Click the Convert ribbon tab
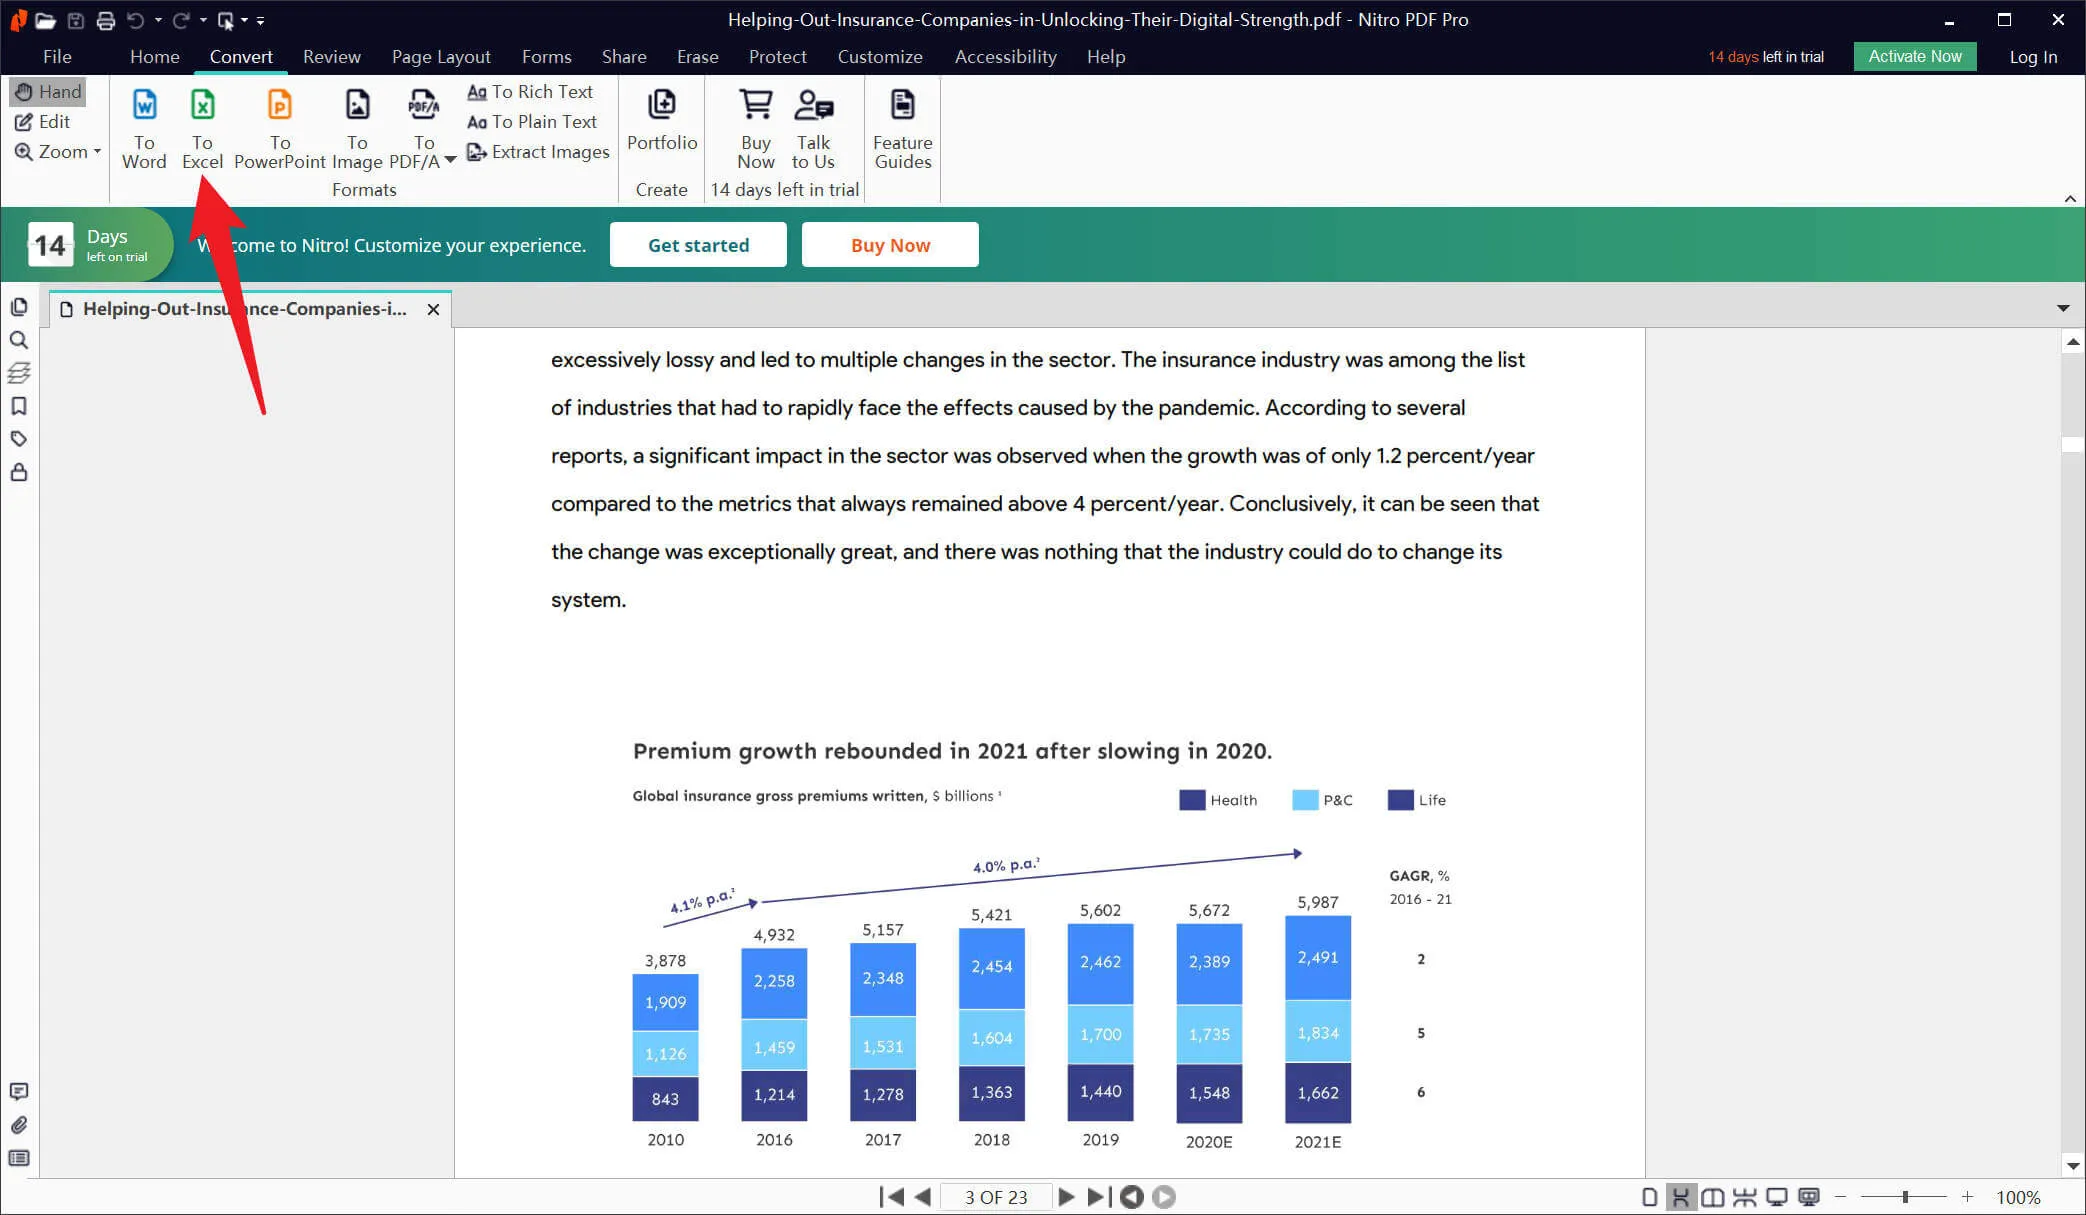Viewport: 2086px width, 1215px height. coord(240,56)
